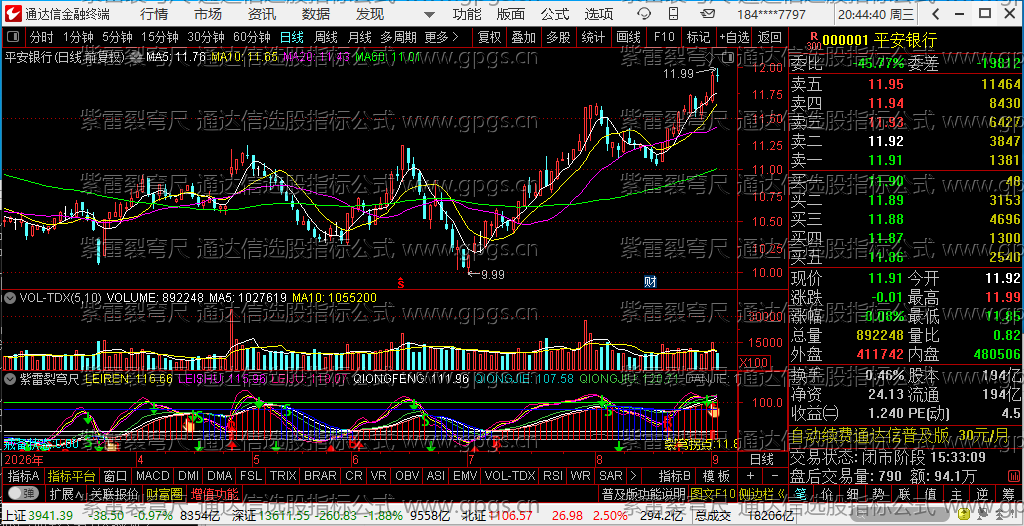Viewport: 1024px width, 526px height.
Task: Click the round settings icon beside 紫雷裂穹尺
Action: pos(9,378)
